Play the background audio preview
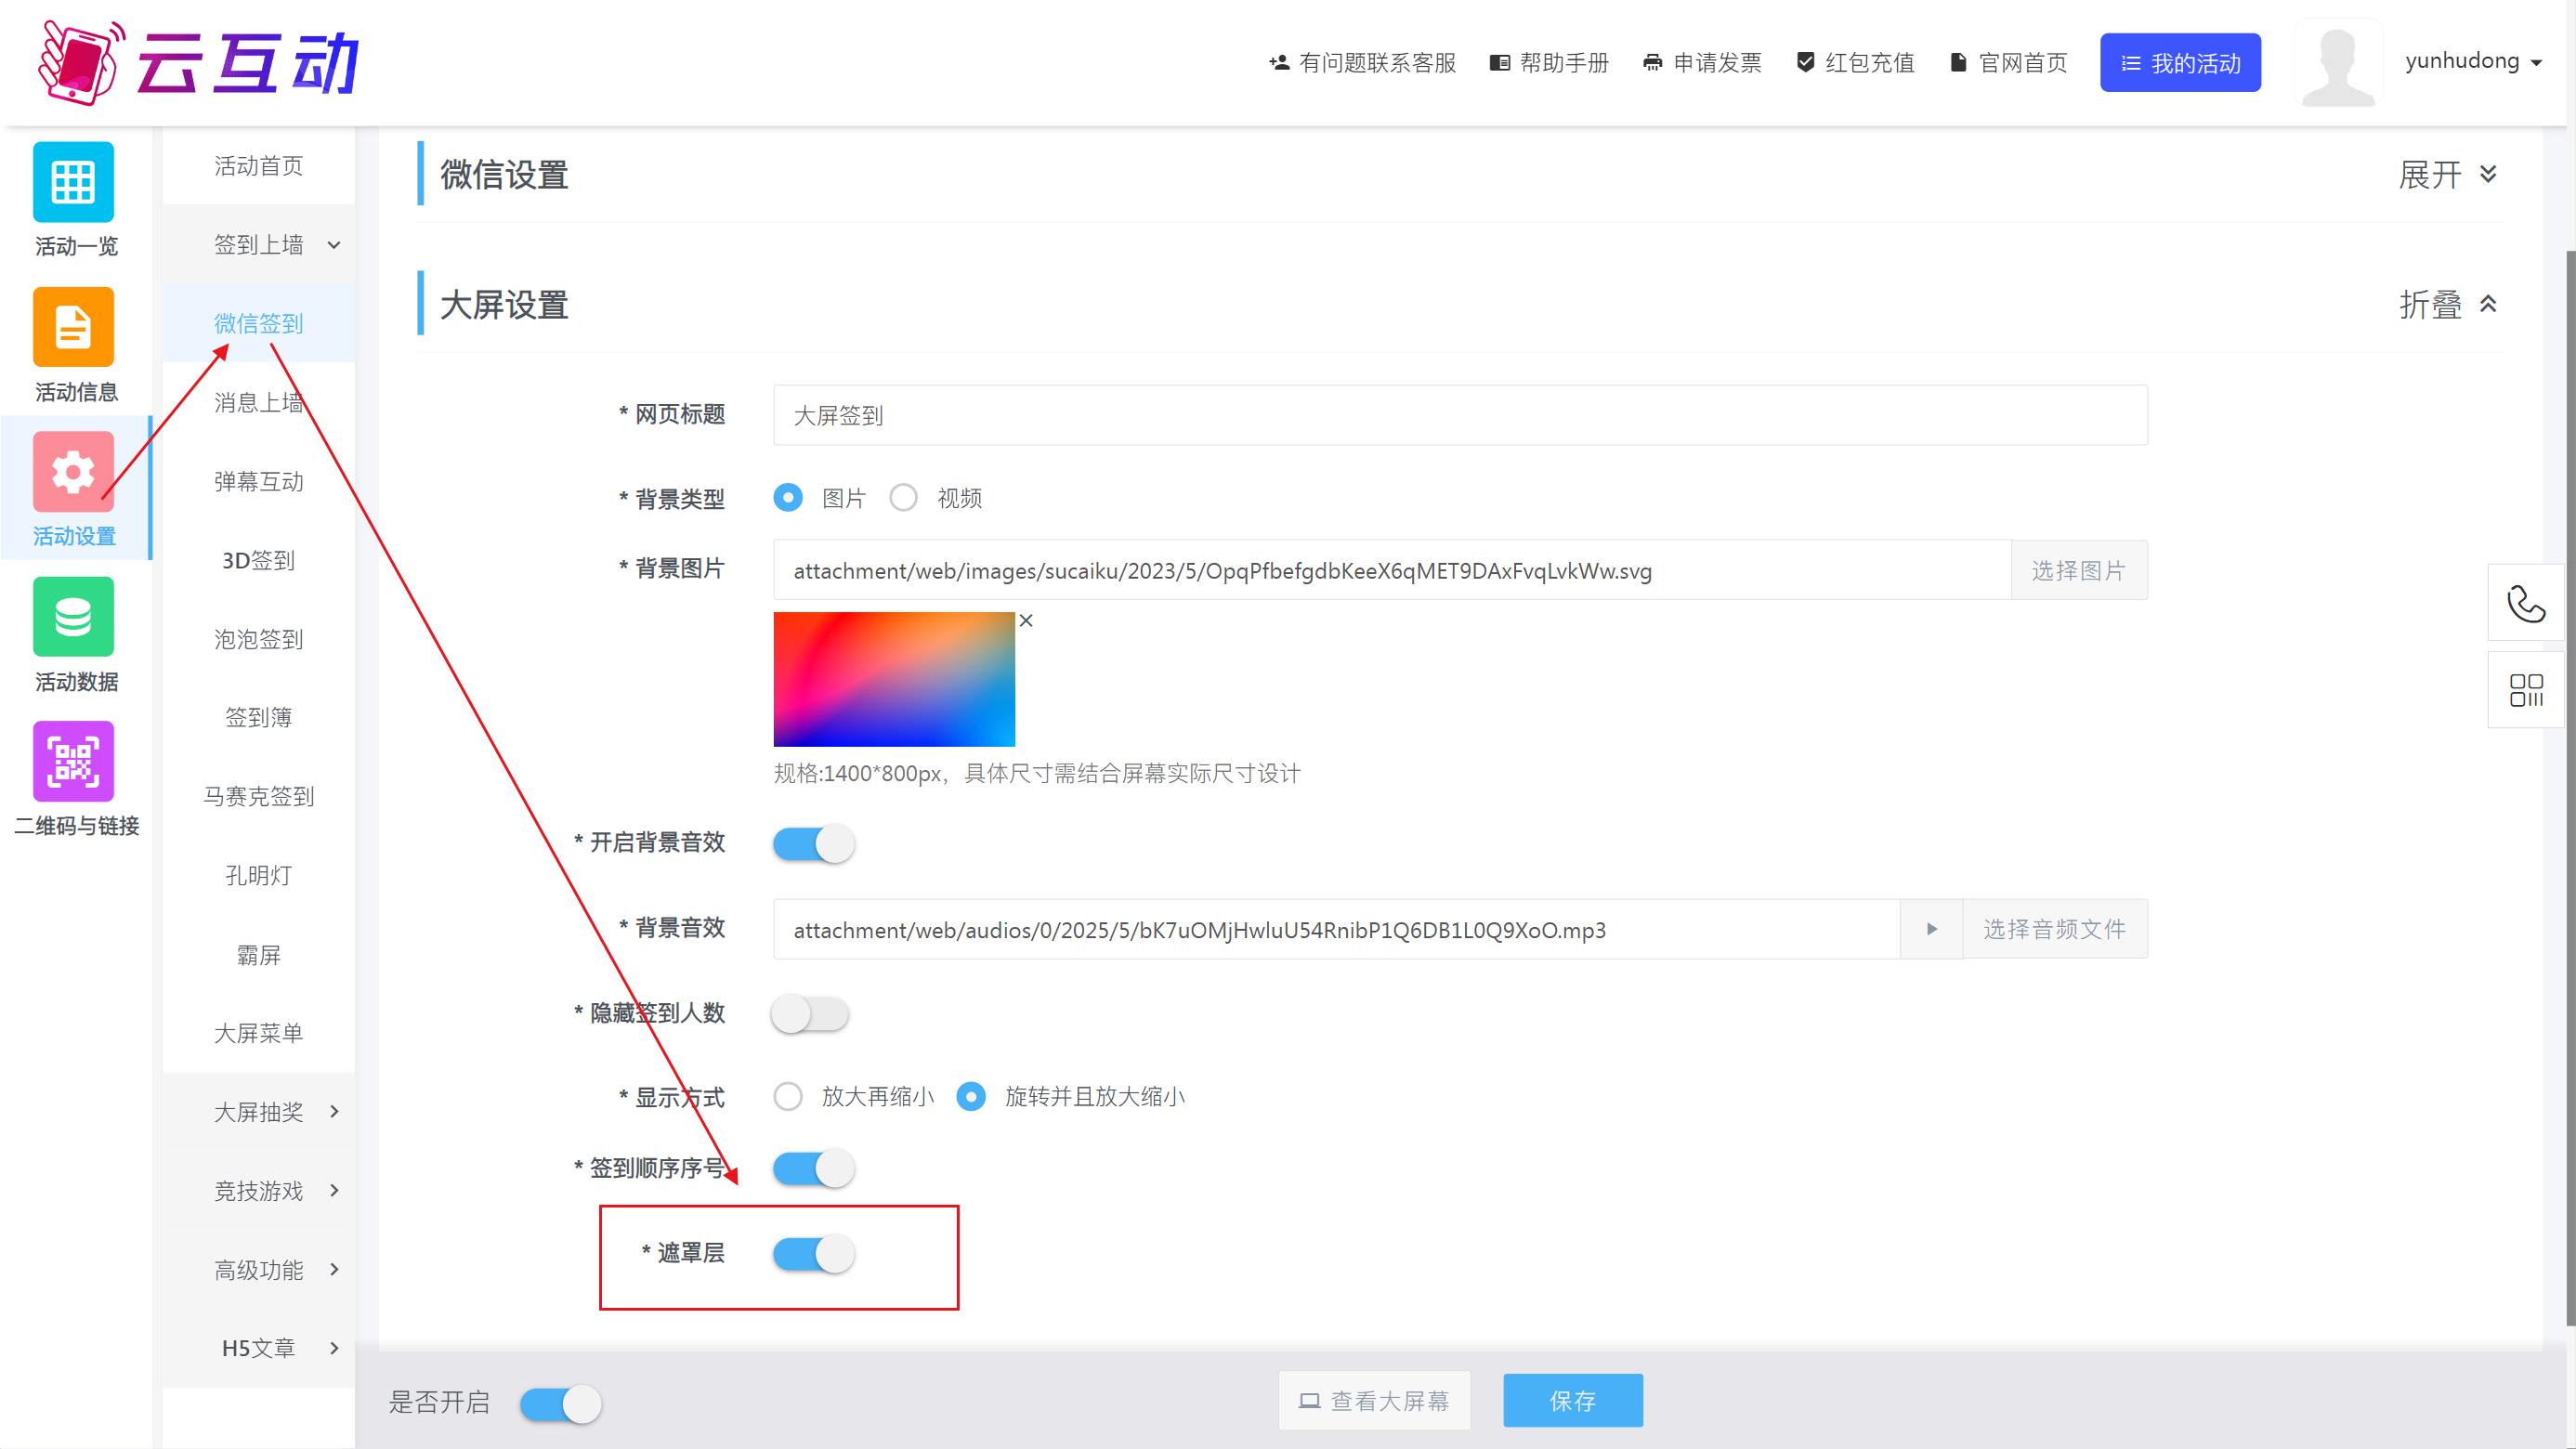 tap(1931, 929)
